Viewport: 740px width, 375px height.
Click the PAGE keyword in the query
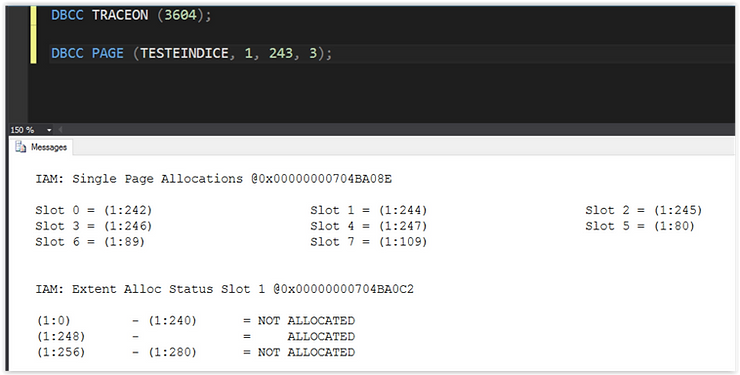[x=108, y=53]
